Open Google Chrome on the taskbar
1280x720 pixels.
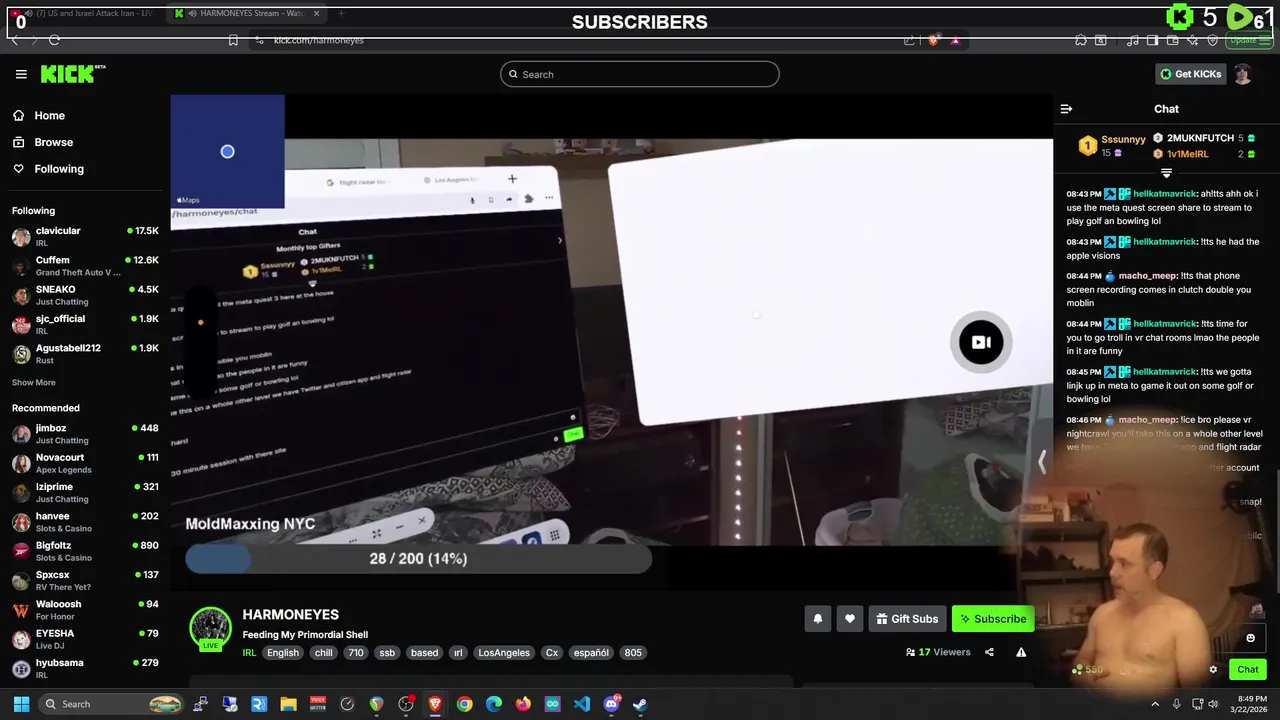[x=464, y=704]
